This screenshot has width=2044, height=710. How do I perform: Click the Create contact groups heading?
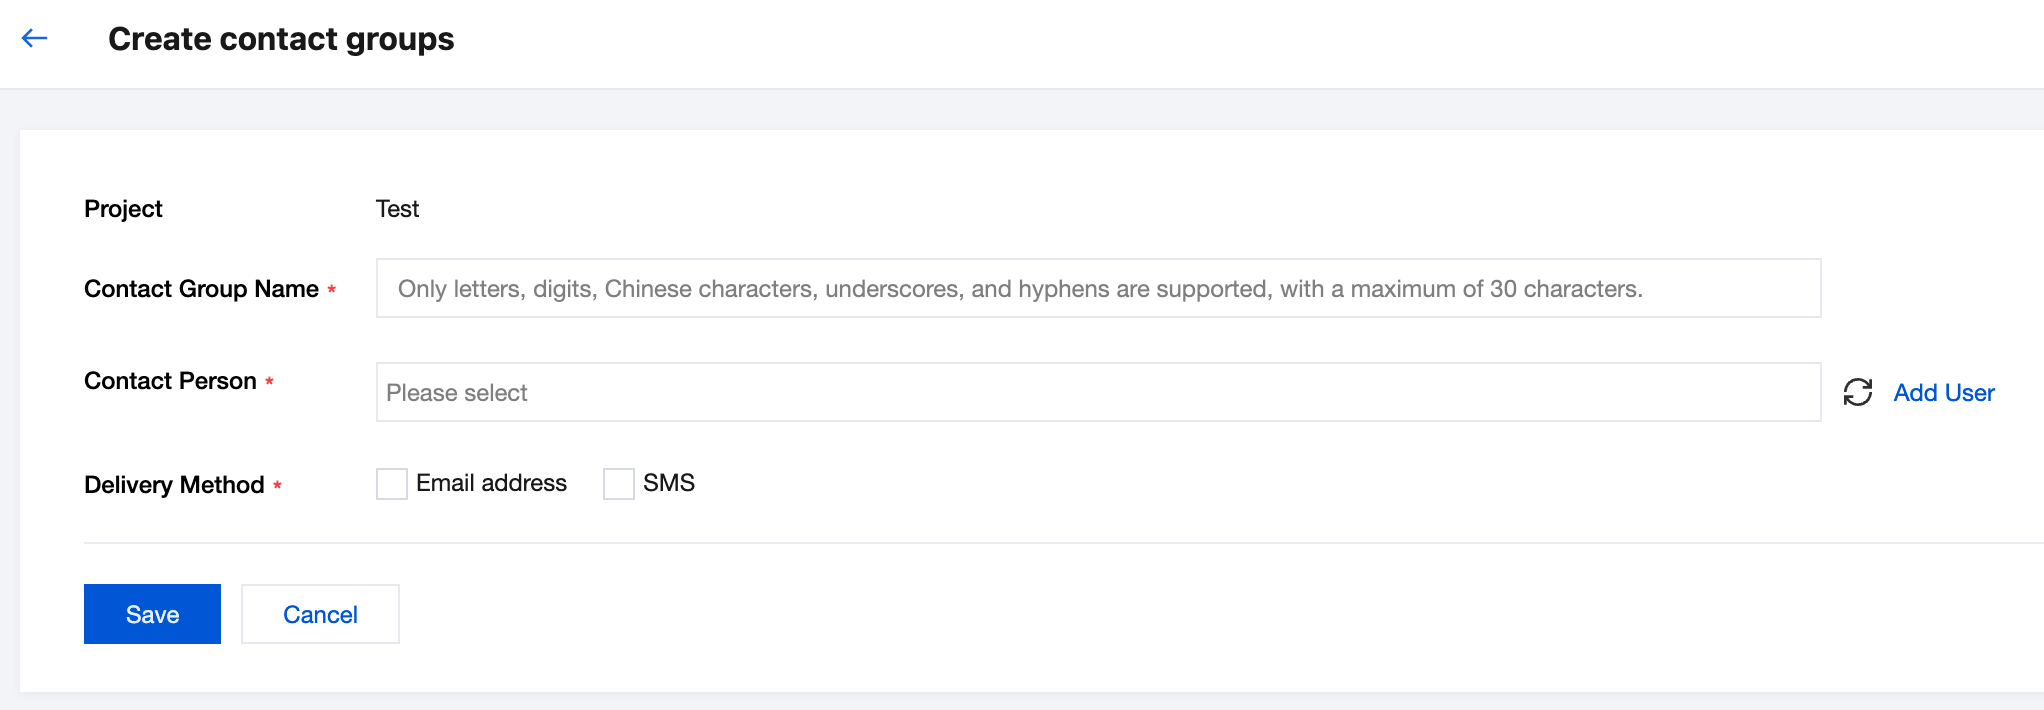point(281,39)
